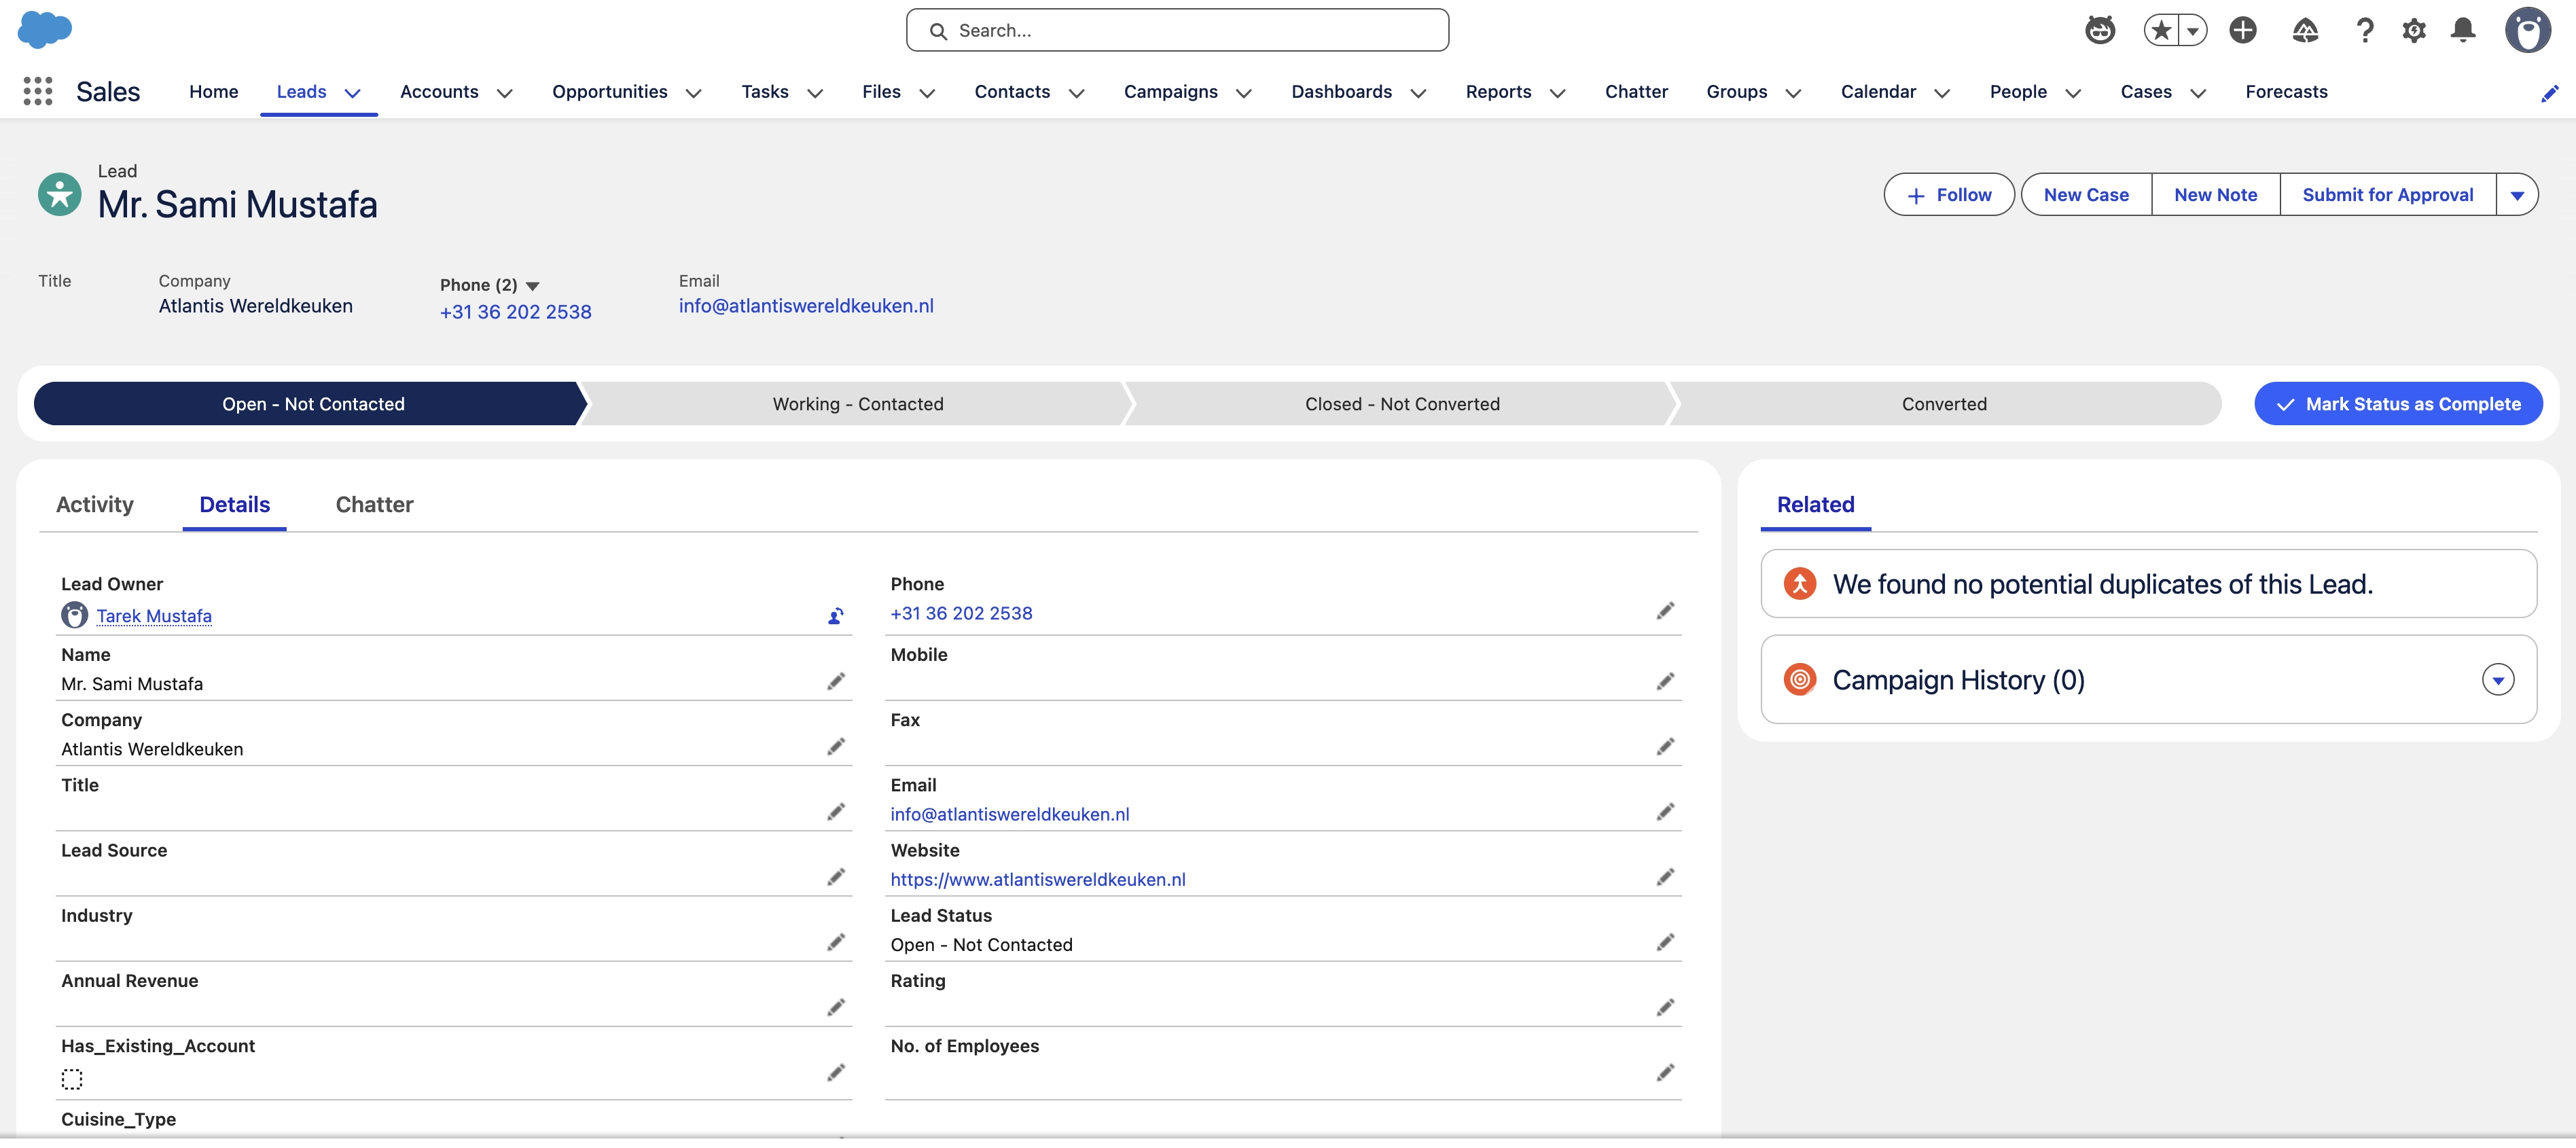This screenshot has width=2576, height=1148.
Task: Click the help question mark icon
Action: (2364, 30)
